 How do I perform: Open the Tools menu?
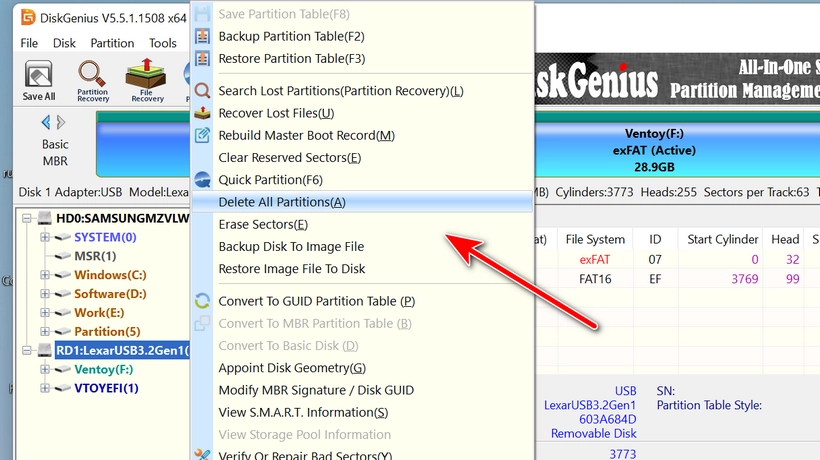point(163,43)
